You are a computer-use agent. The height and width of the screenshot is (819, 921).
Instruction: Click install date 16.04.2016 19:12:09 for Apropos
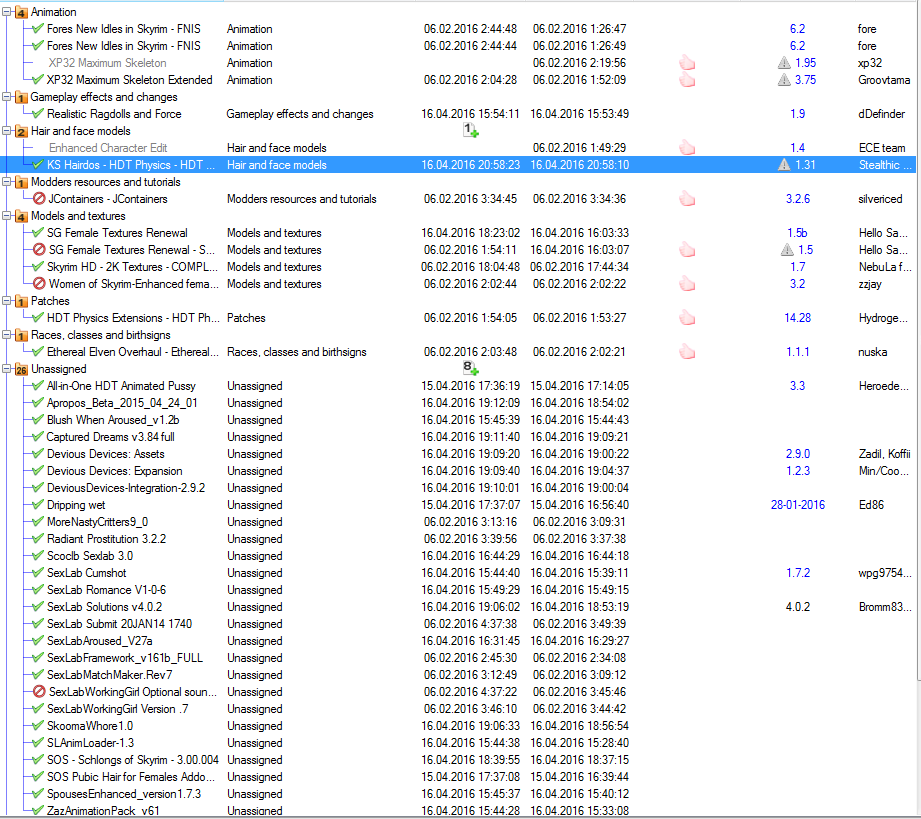(x=470, y=403)
